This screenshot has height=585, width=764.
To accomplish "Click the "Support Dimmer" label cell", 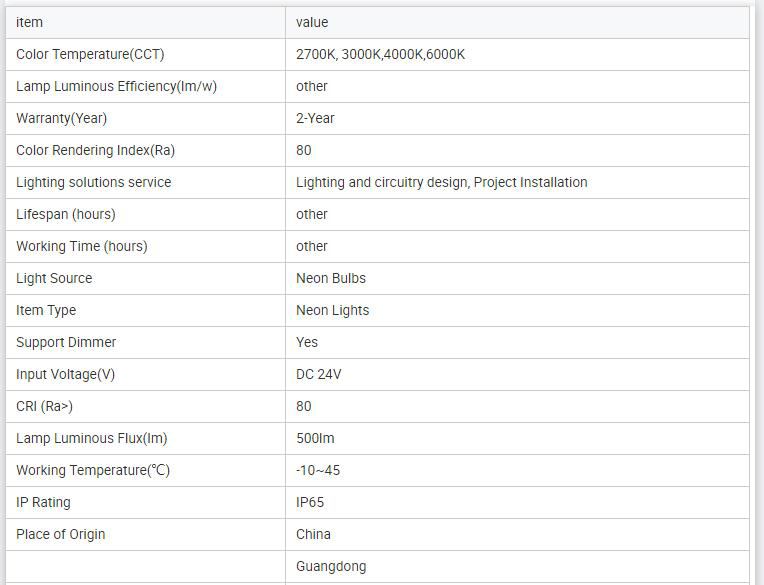I will point(66,343).
